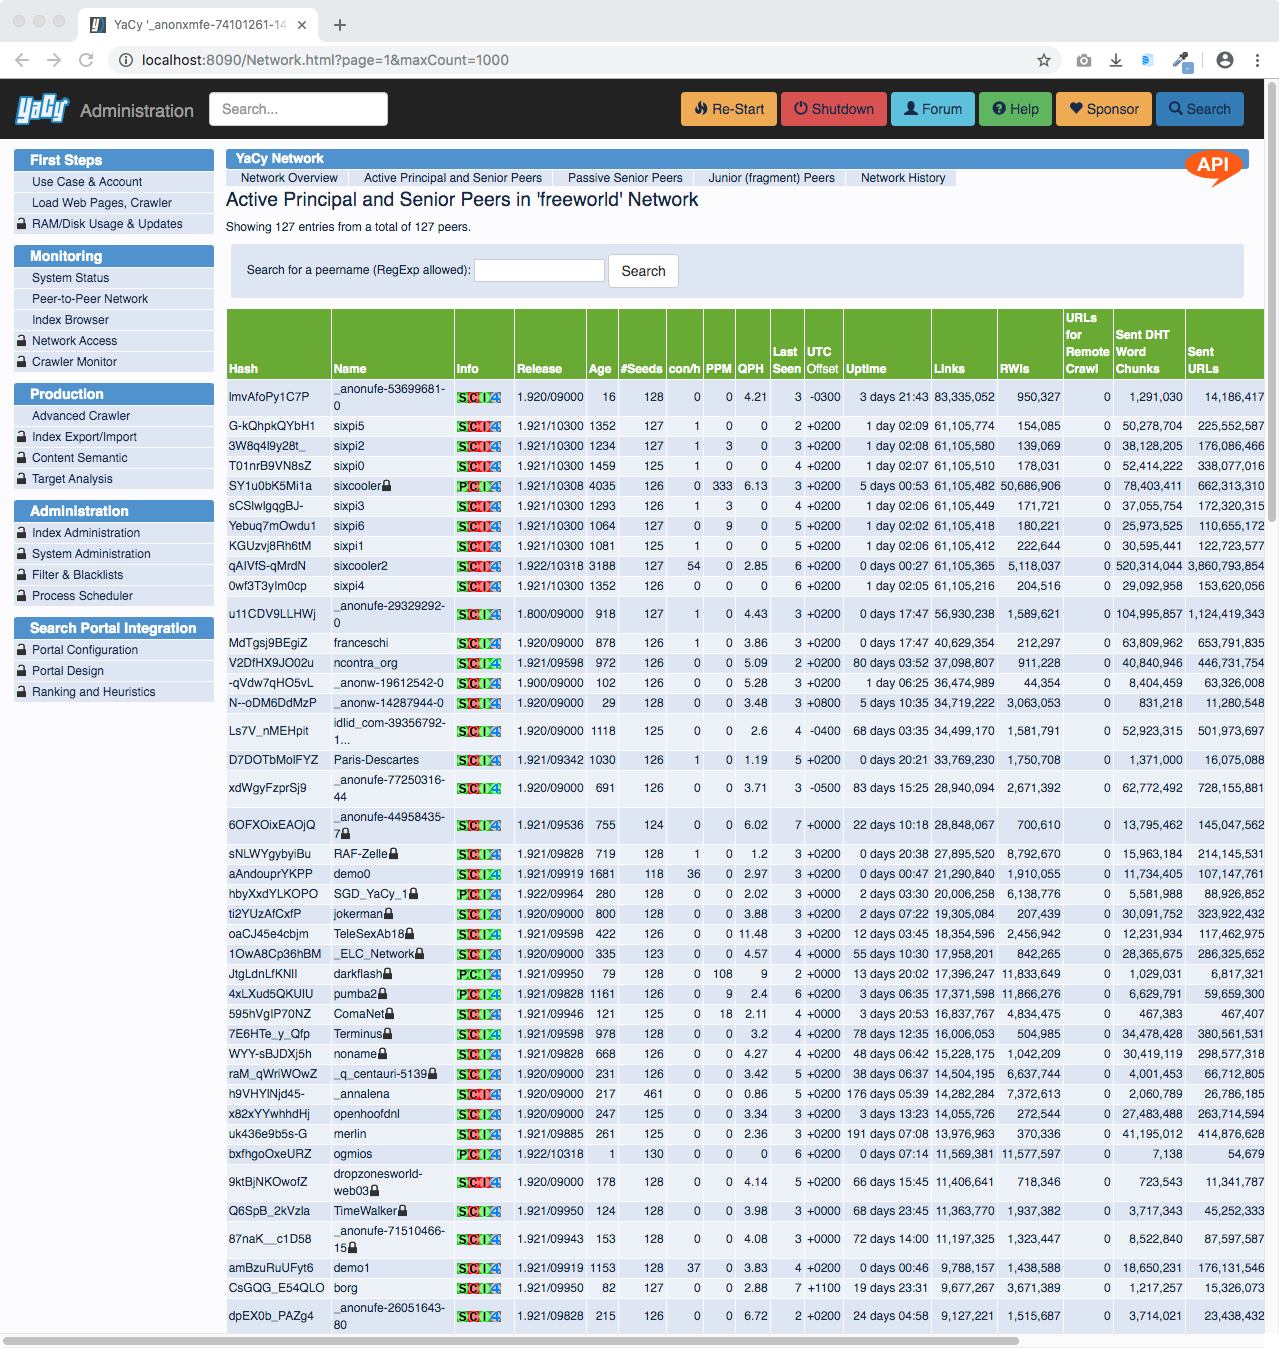
Task: Click the info icon for peer borg
Action: coord(479,1288)
